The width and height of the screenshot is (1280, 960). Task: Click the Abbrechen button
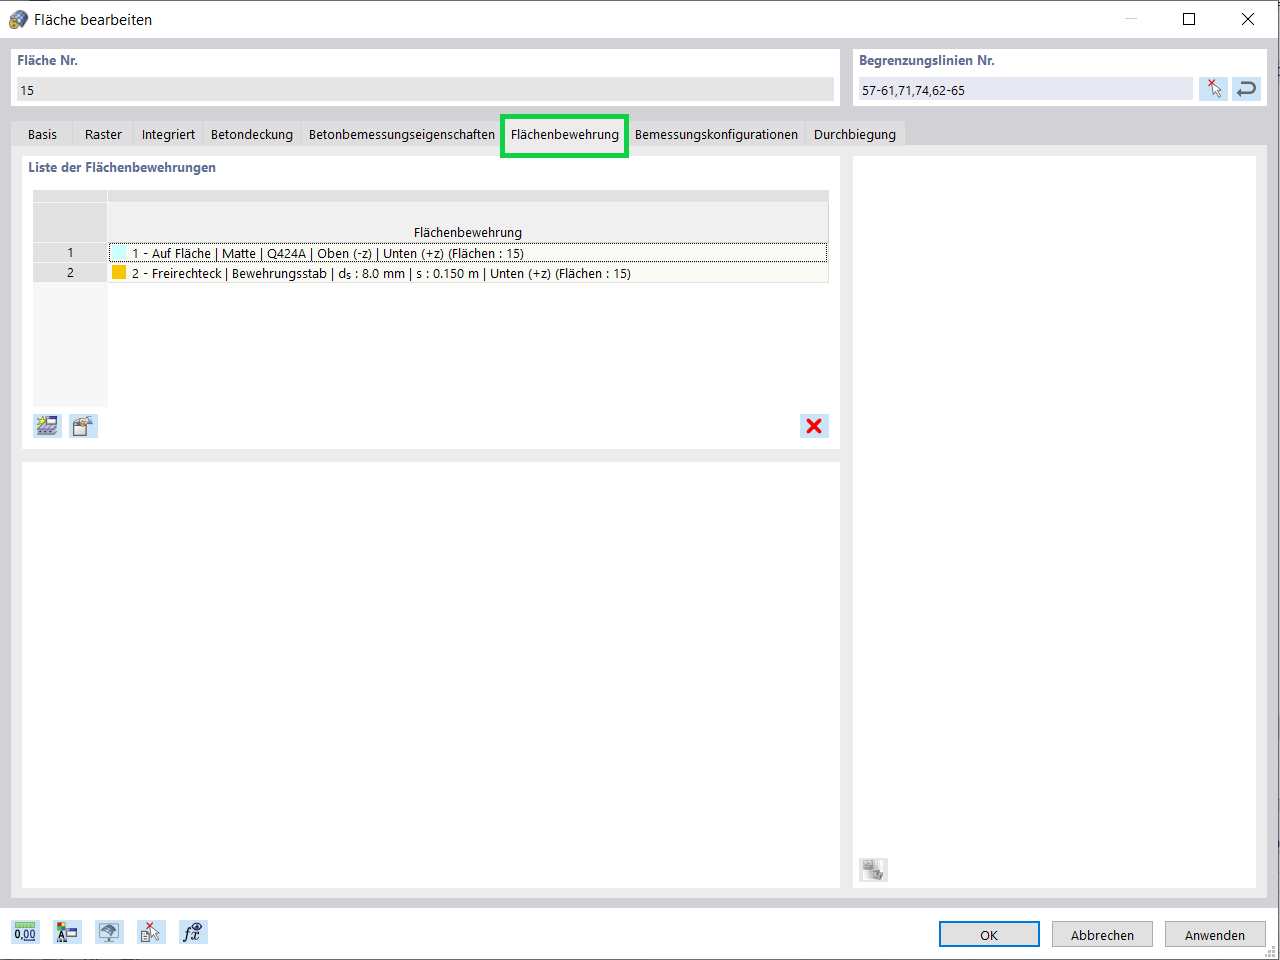[x=1102, y=934]
